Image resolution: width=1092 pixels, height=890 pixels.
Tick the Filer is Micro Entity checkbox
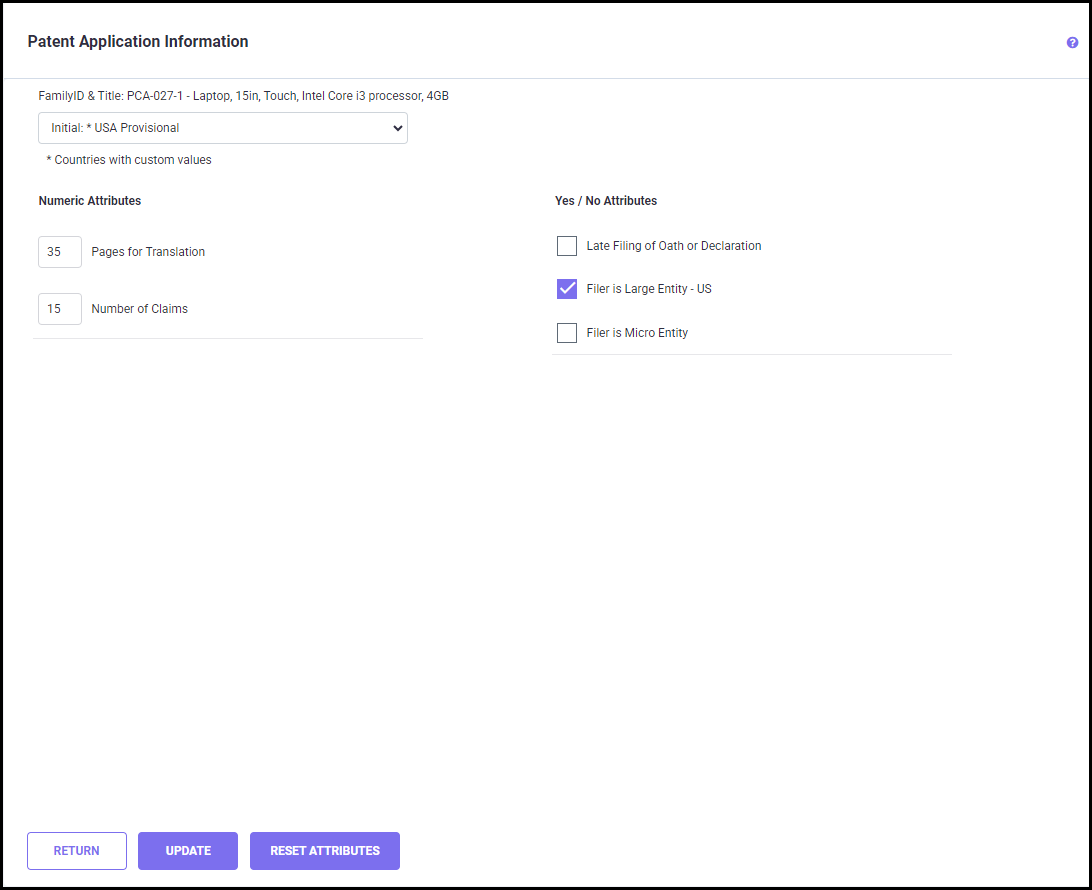pos(567,333)
